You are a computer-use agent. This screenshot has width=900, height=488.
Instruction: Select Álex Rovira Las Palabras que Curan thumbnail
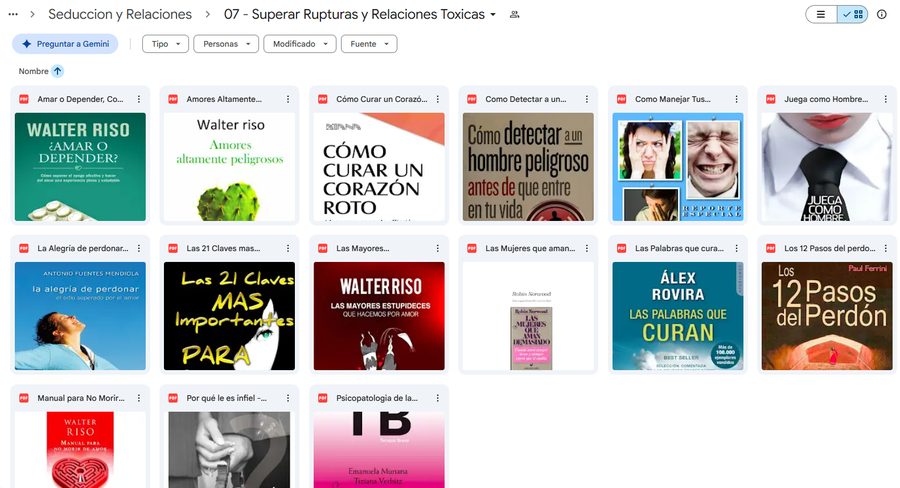coord(678,316)
